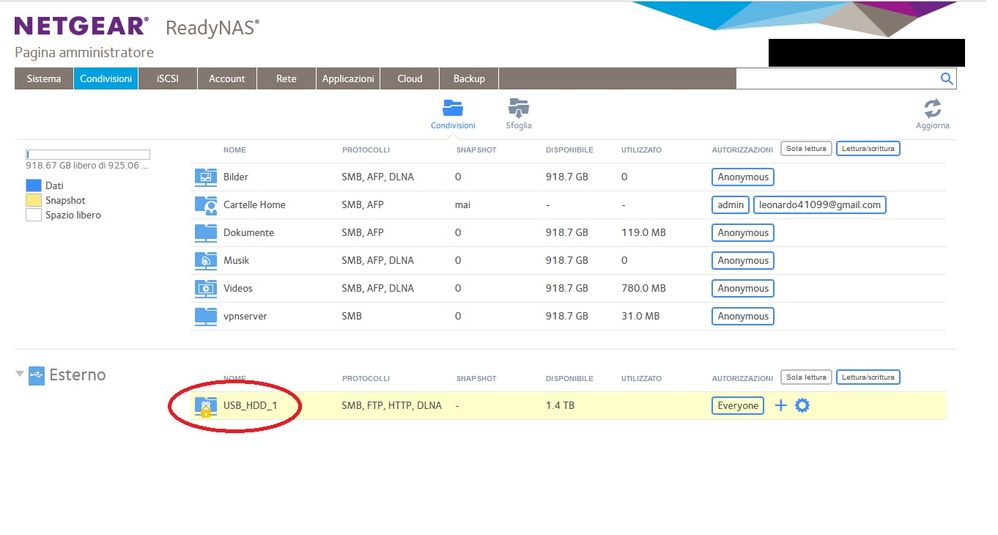Image resolution: width=998 pixels, height=535 pixels.
Task: Open the Sistema tab
Action: (x=44, y=79)
